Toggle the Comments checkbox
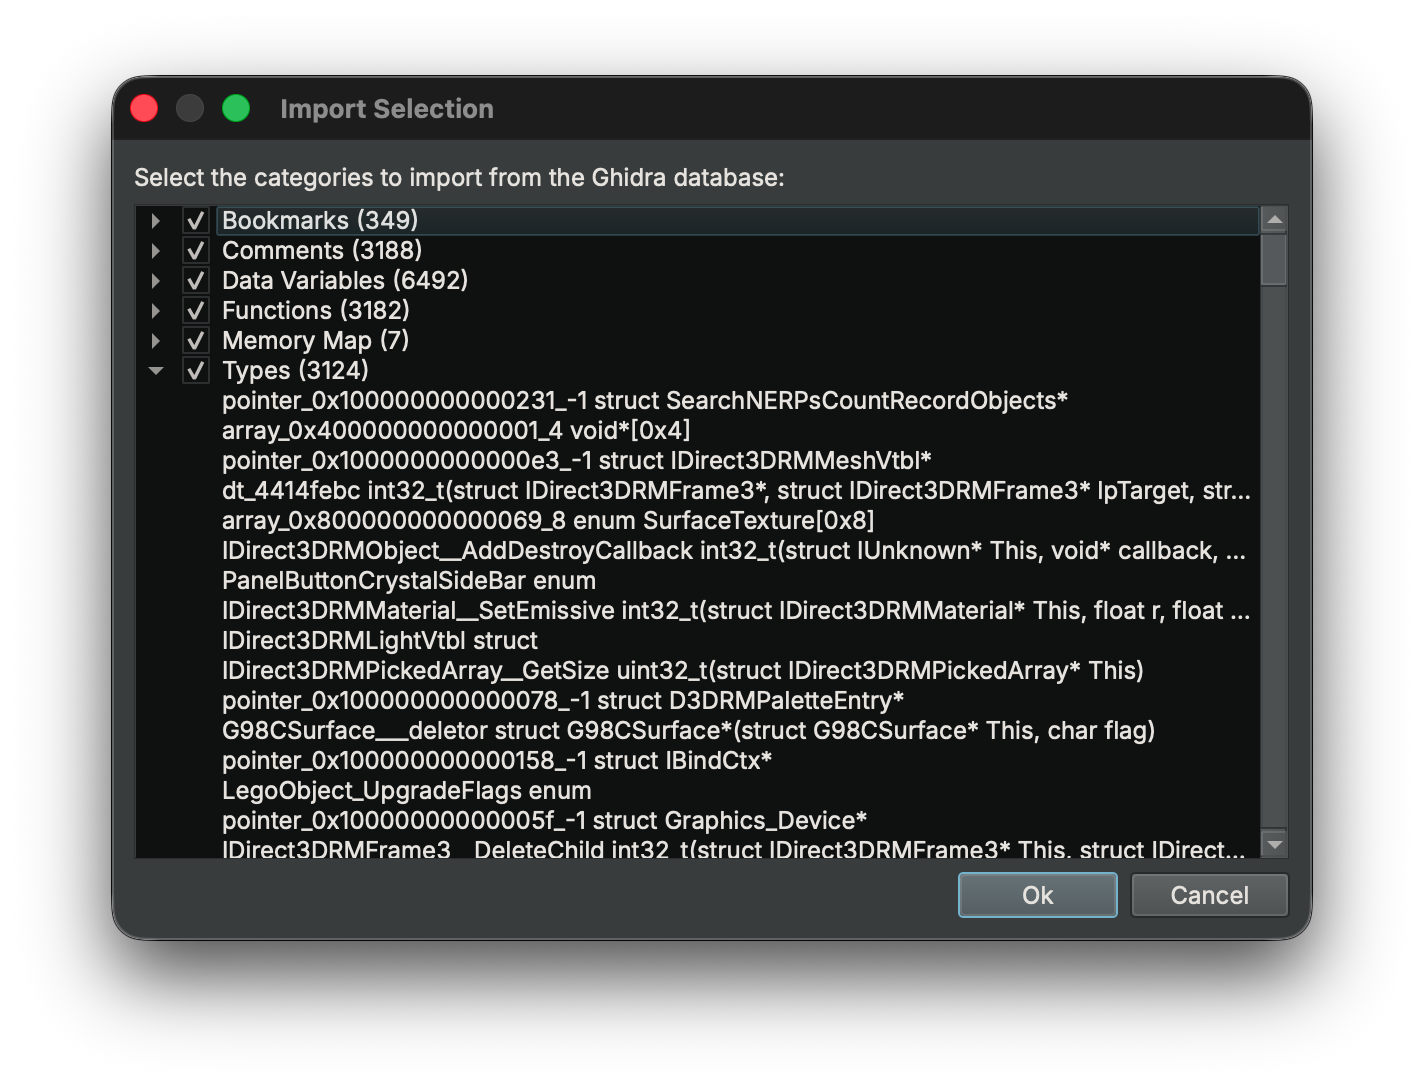1424x1088 pixels. click(196, 251)
